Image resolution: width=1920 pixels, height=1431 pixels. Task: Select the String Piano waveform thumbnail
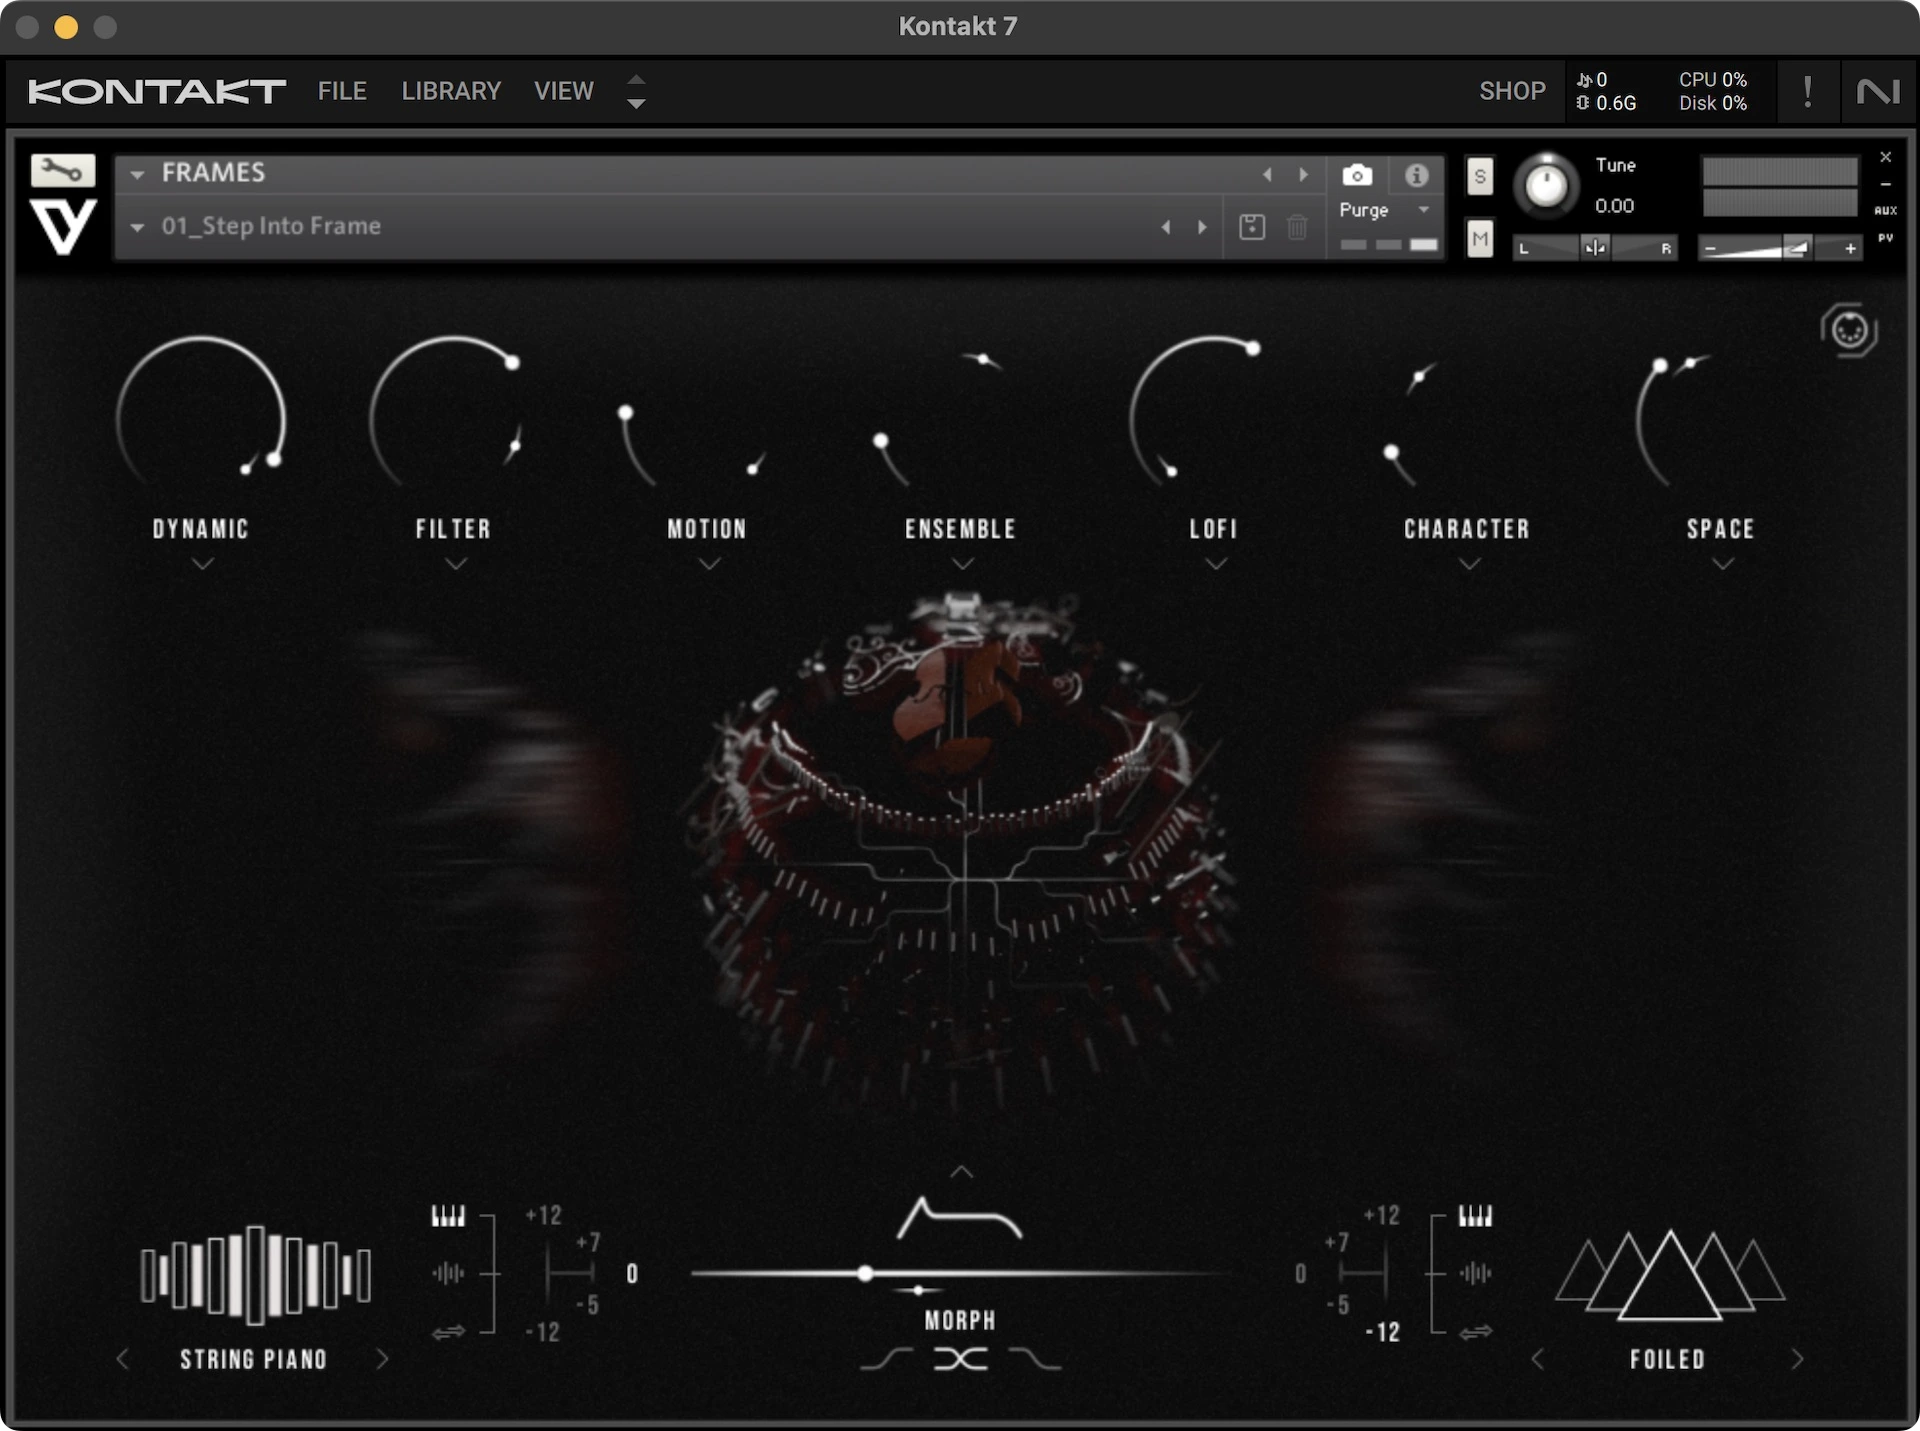click(255, 1274)
